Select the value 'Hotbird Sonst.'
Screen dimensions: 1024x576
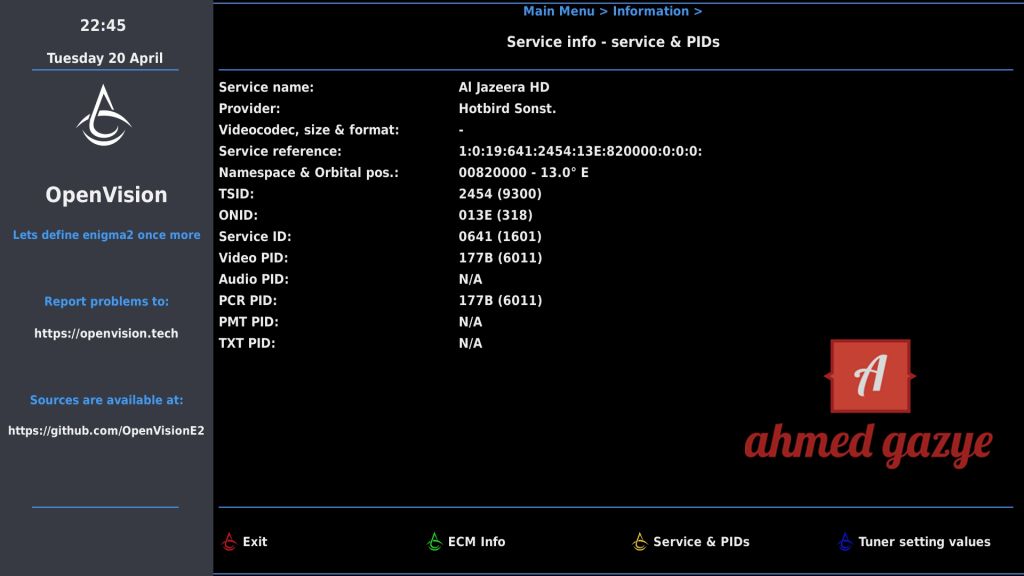tap(507, 108)
